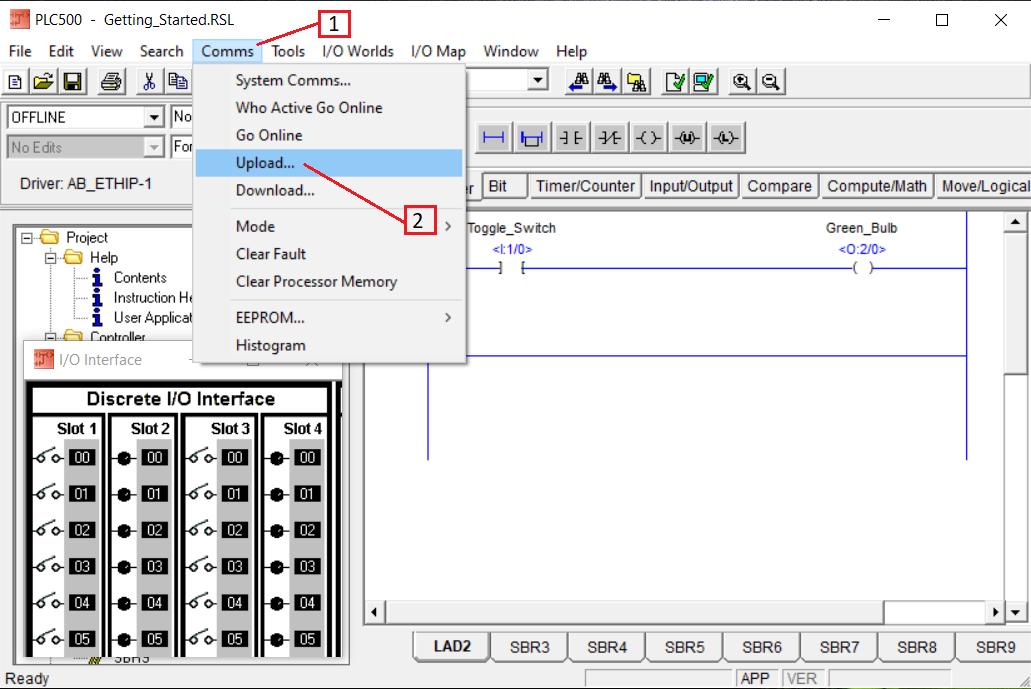This screenshot has height=689, width=1031.
Task: Select the Output Latch coil icon
Action: [x=726, y=137]
